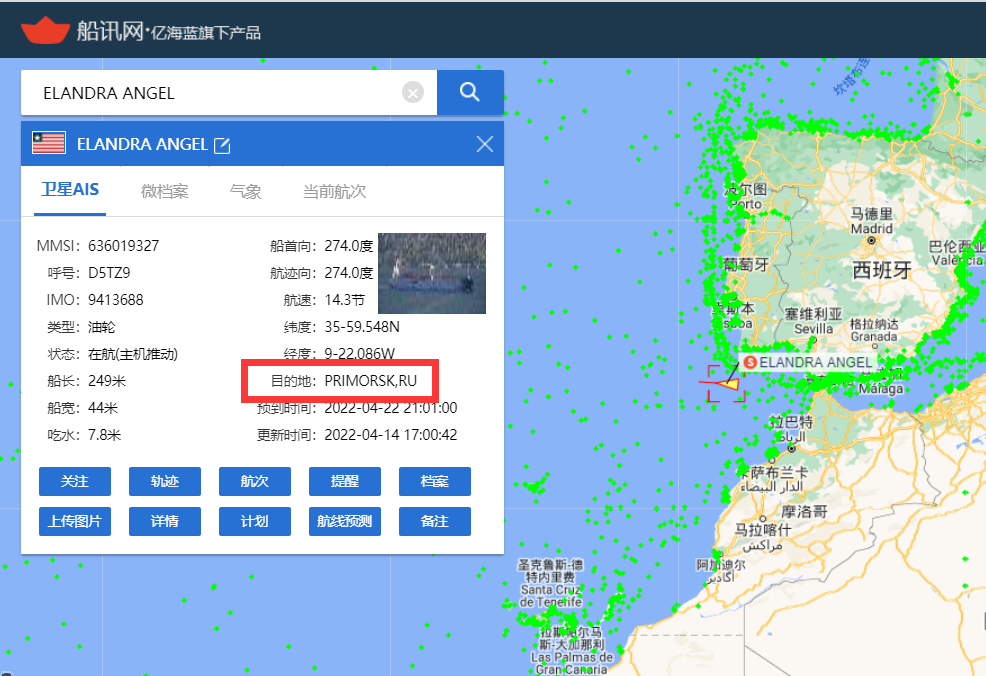This screenshot has height=676, width=986.
Task: Switch to the 卫星AIS tab
Action: coord(70,190)
